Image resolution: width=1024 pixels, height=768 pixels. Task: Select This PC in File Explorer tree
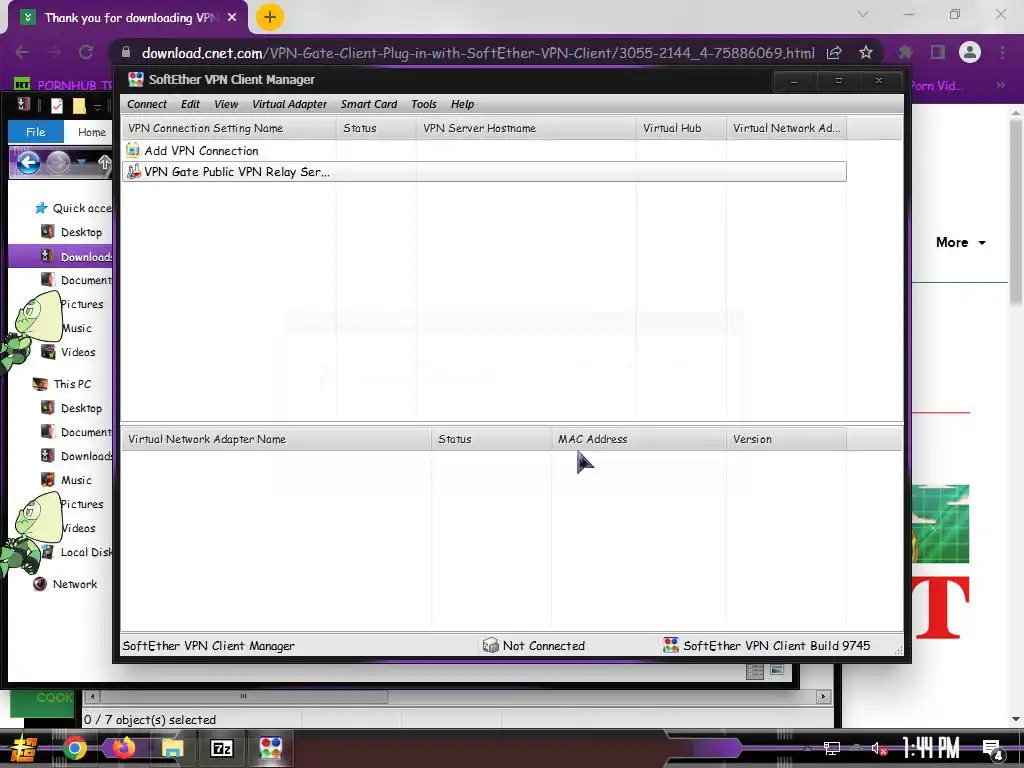63,384
